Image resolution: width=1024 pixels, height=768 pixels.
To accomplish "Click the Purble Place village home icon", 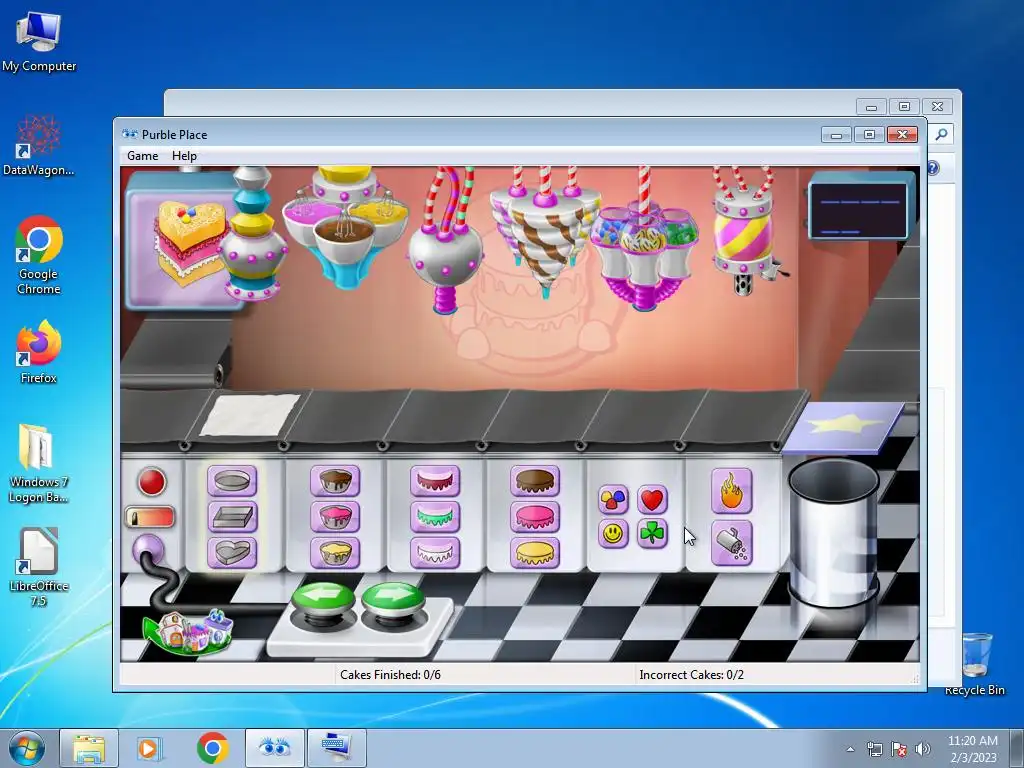I will [x=189, y=631].
